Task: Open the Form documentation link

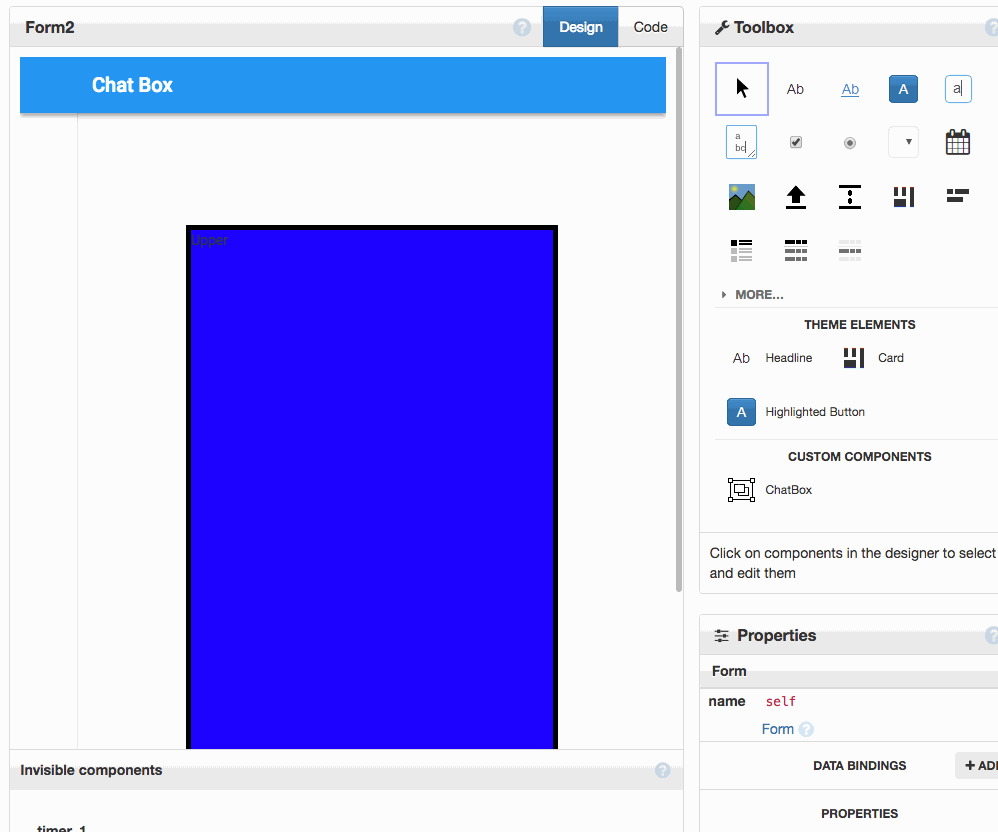Action: pyautogui.click(x=777, y=729)
